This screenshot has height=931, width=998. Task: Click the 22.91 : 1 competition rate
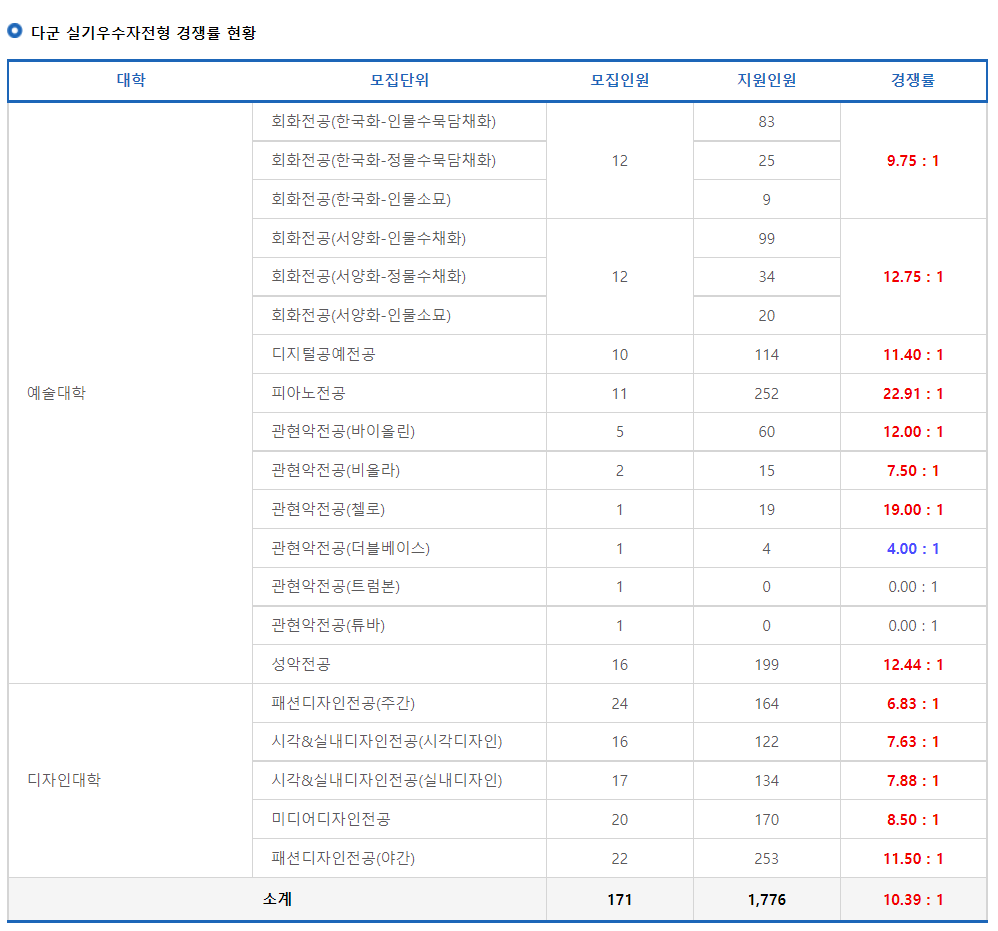click(911, 393)
